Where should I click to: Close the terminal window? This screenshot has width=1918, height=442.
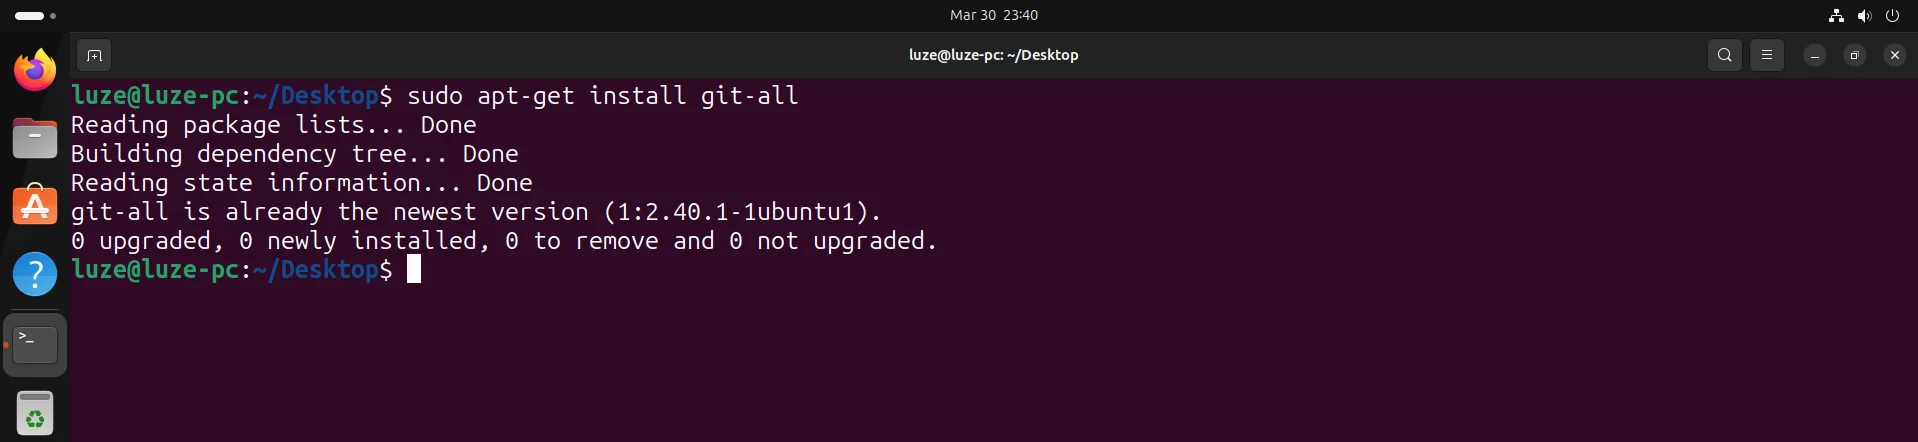click(1894, 56)
